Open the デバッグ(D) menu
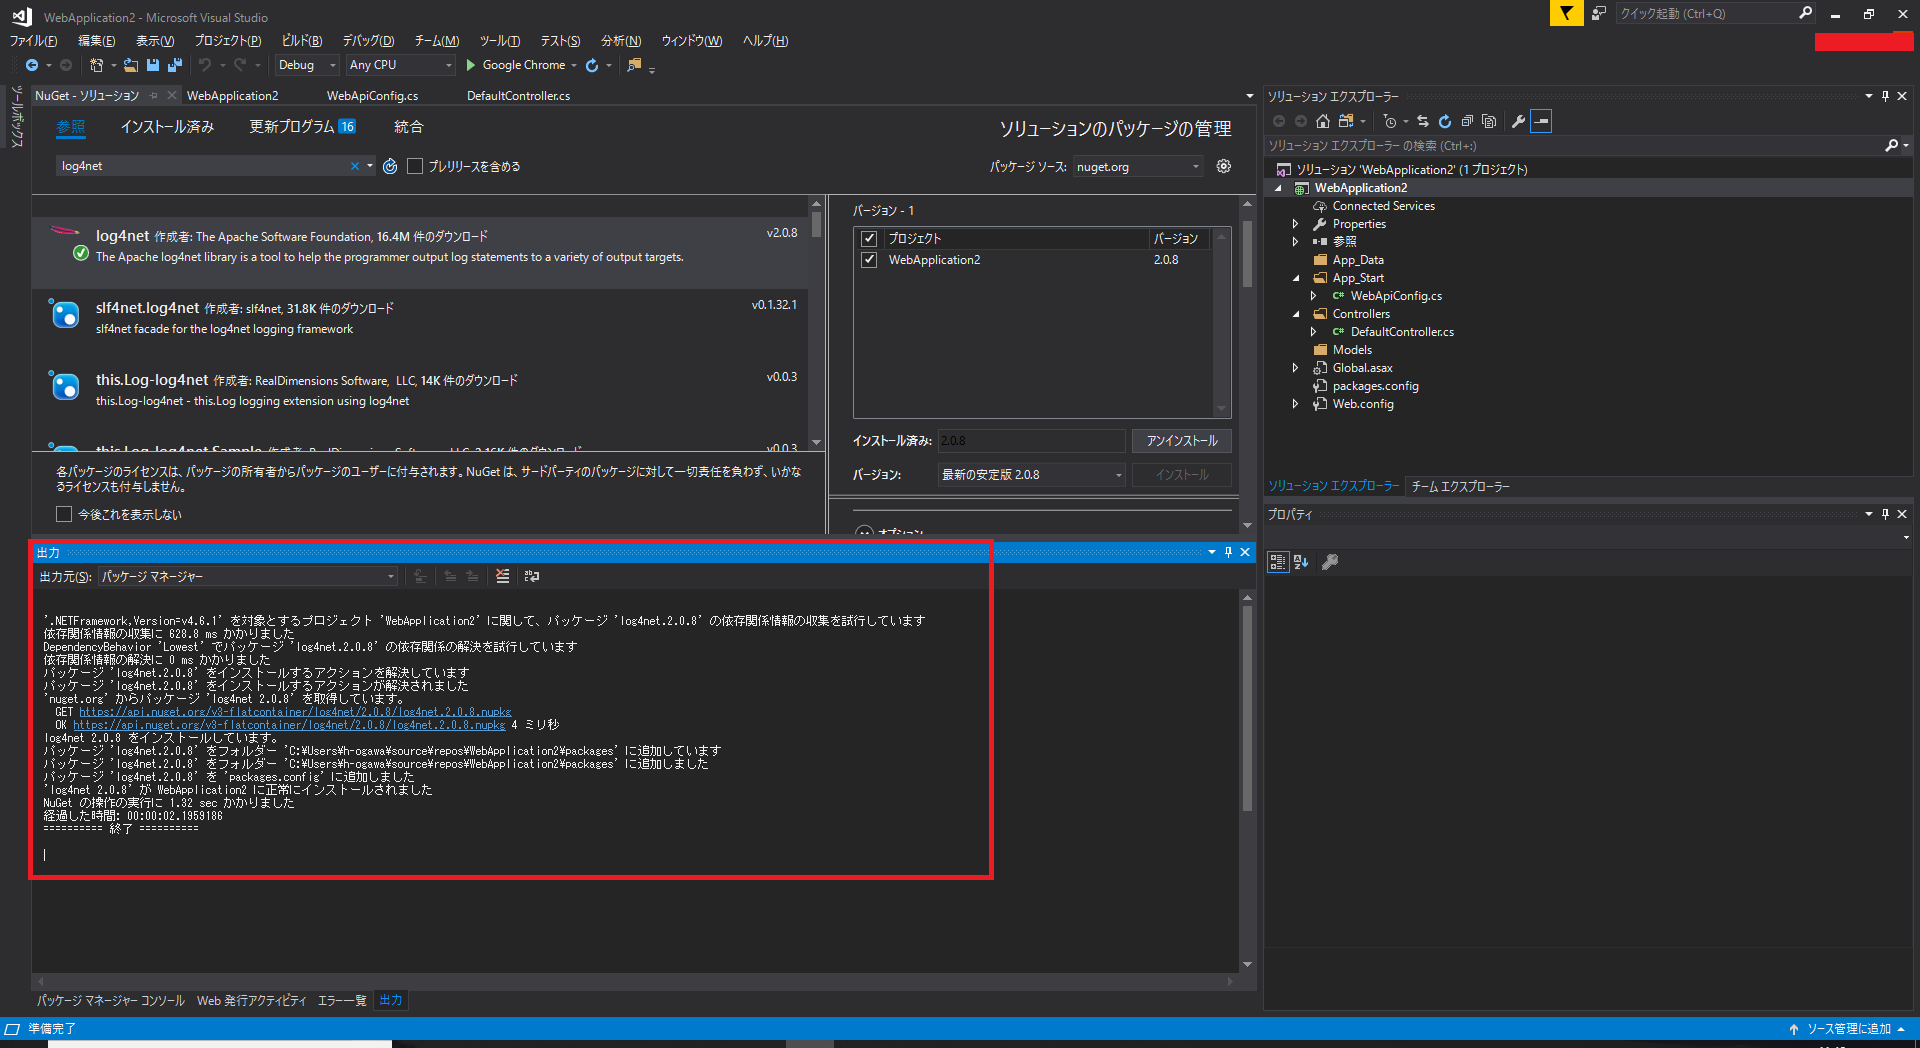This screenshot has height=1048, width=1920. 368,41
